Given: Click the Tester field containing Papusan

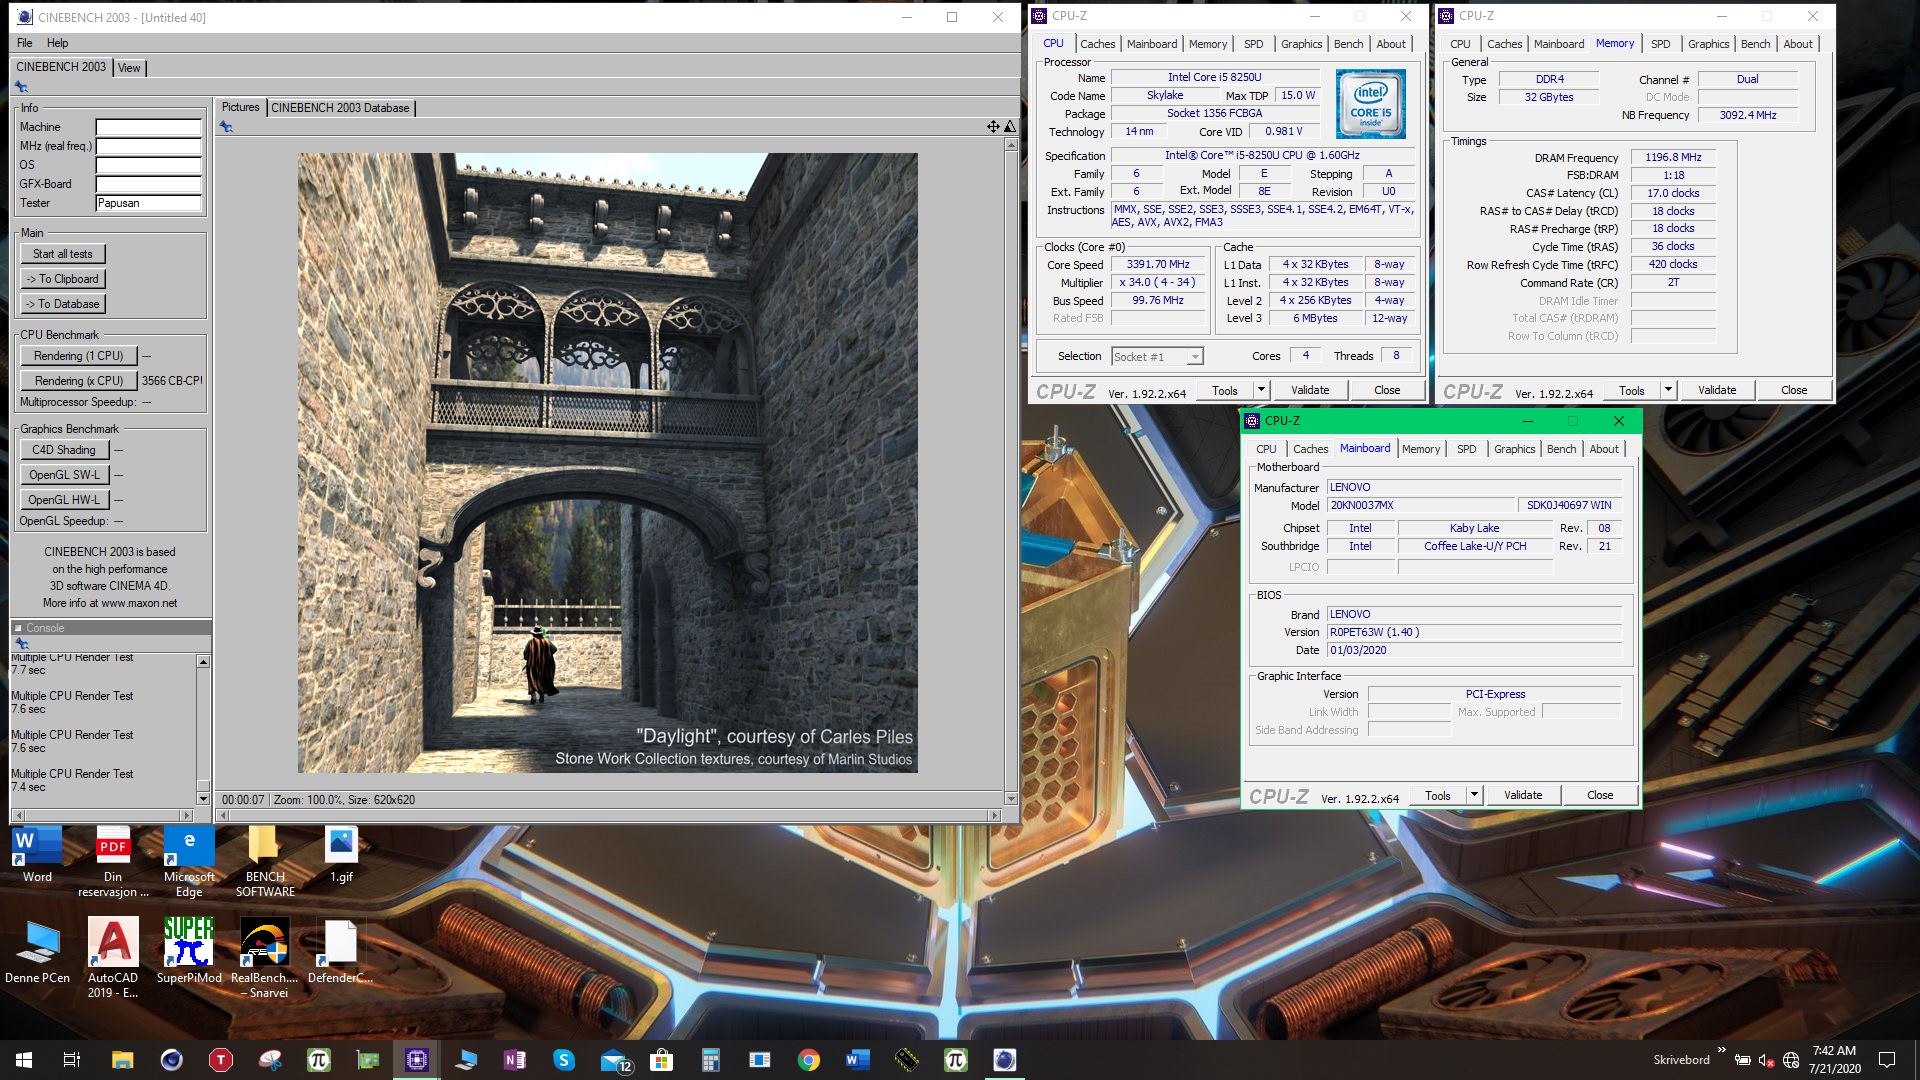Looking at the screenshot, I should point(149,203).
